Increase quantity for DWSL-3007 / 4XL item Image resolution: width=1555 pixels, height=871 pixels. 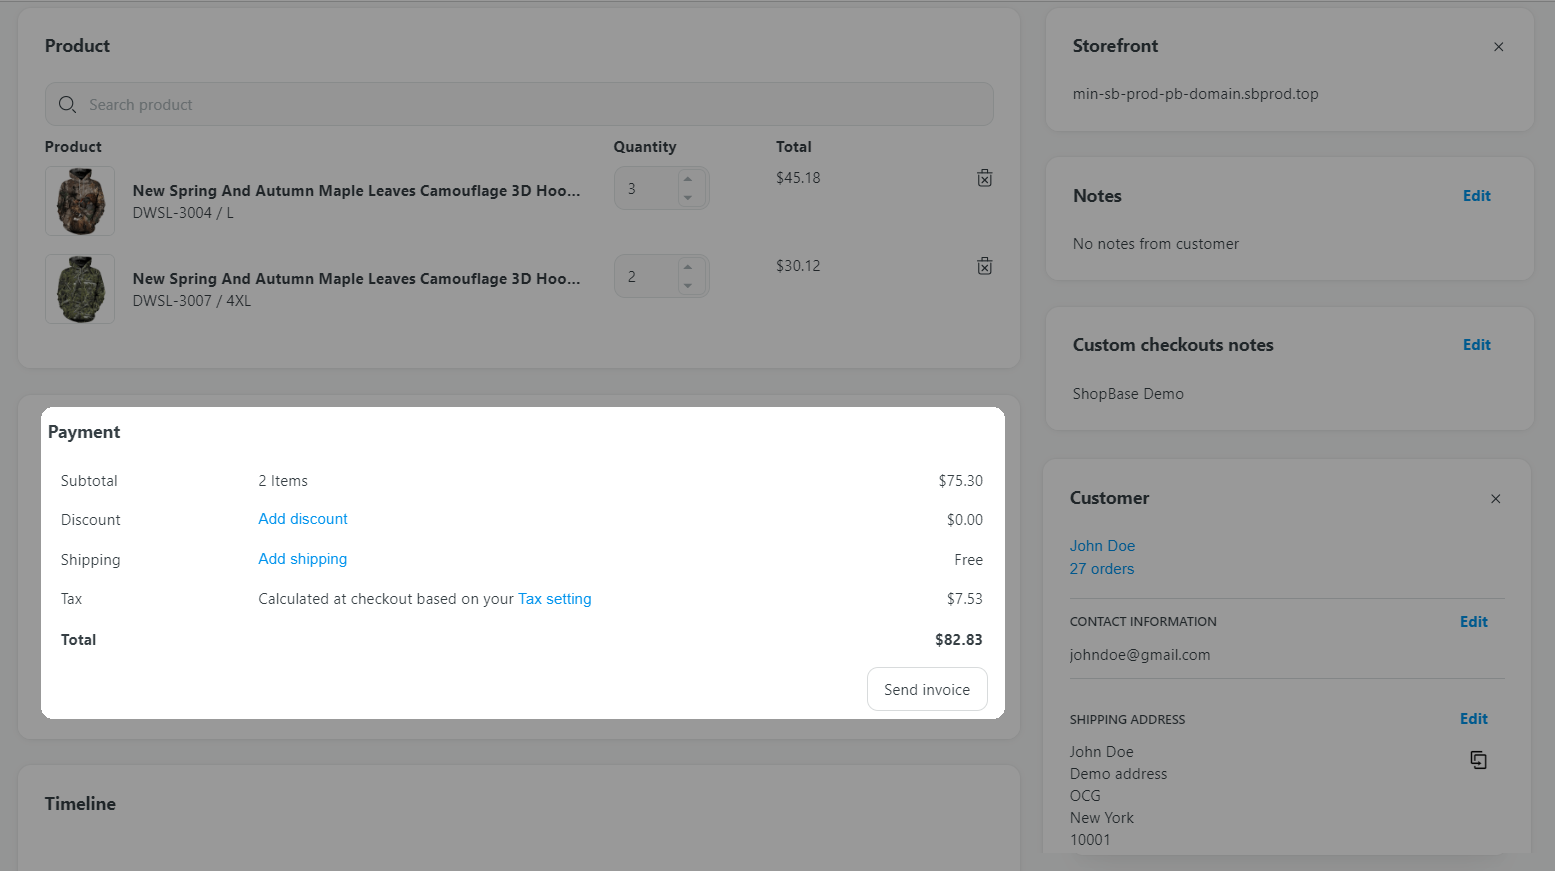pyautogui.click(x=688, y=267)
